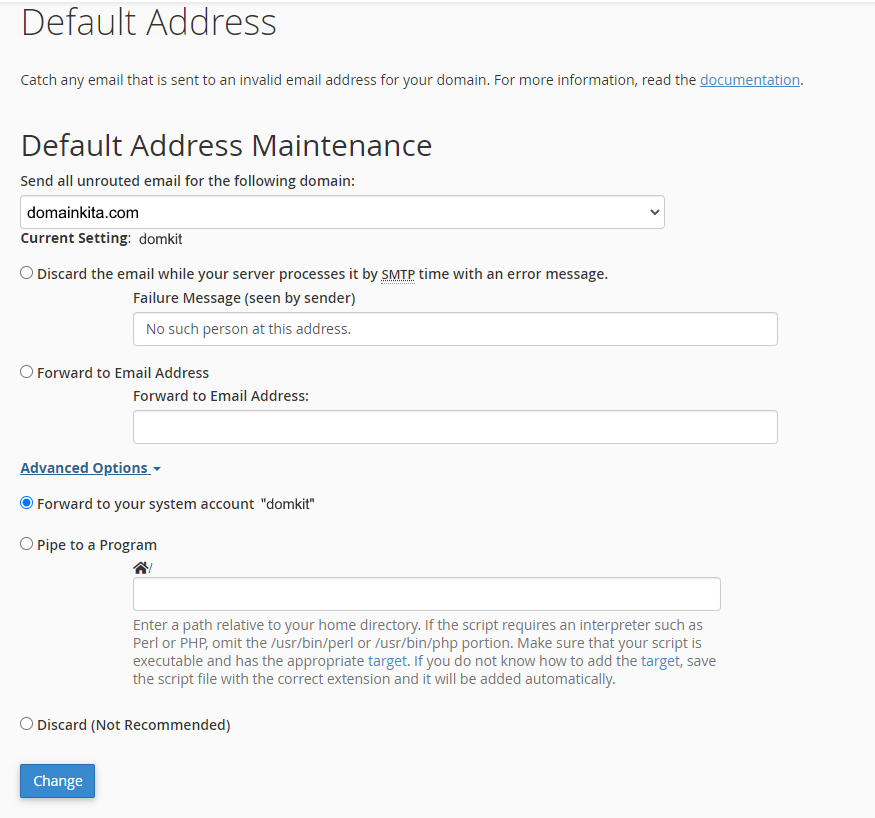Click the Pipe to a Program path field
The image size is (875, 818).
[426, 594]
